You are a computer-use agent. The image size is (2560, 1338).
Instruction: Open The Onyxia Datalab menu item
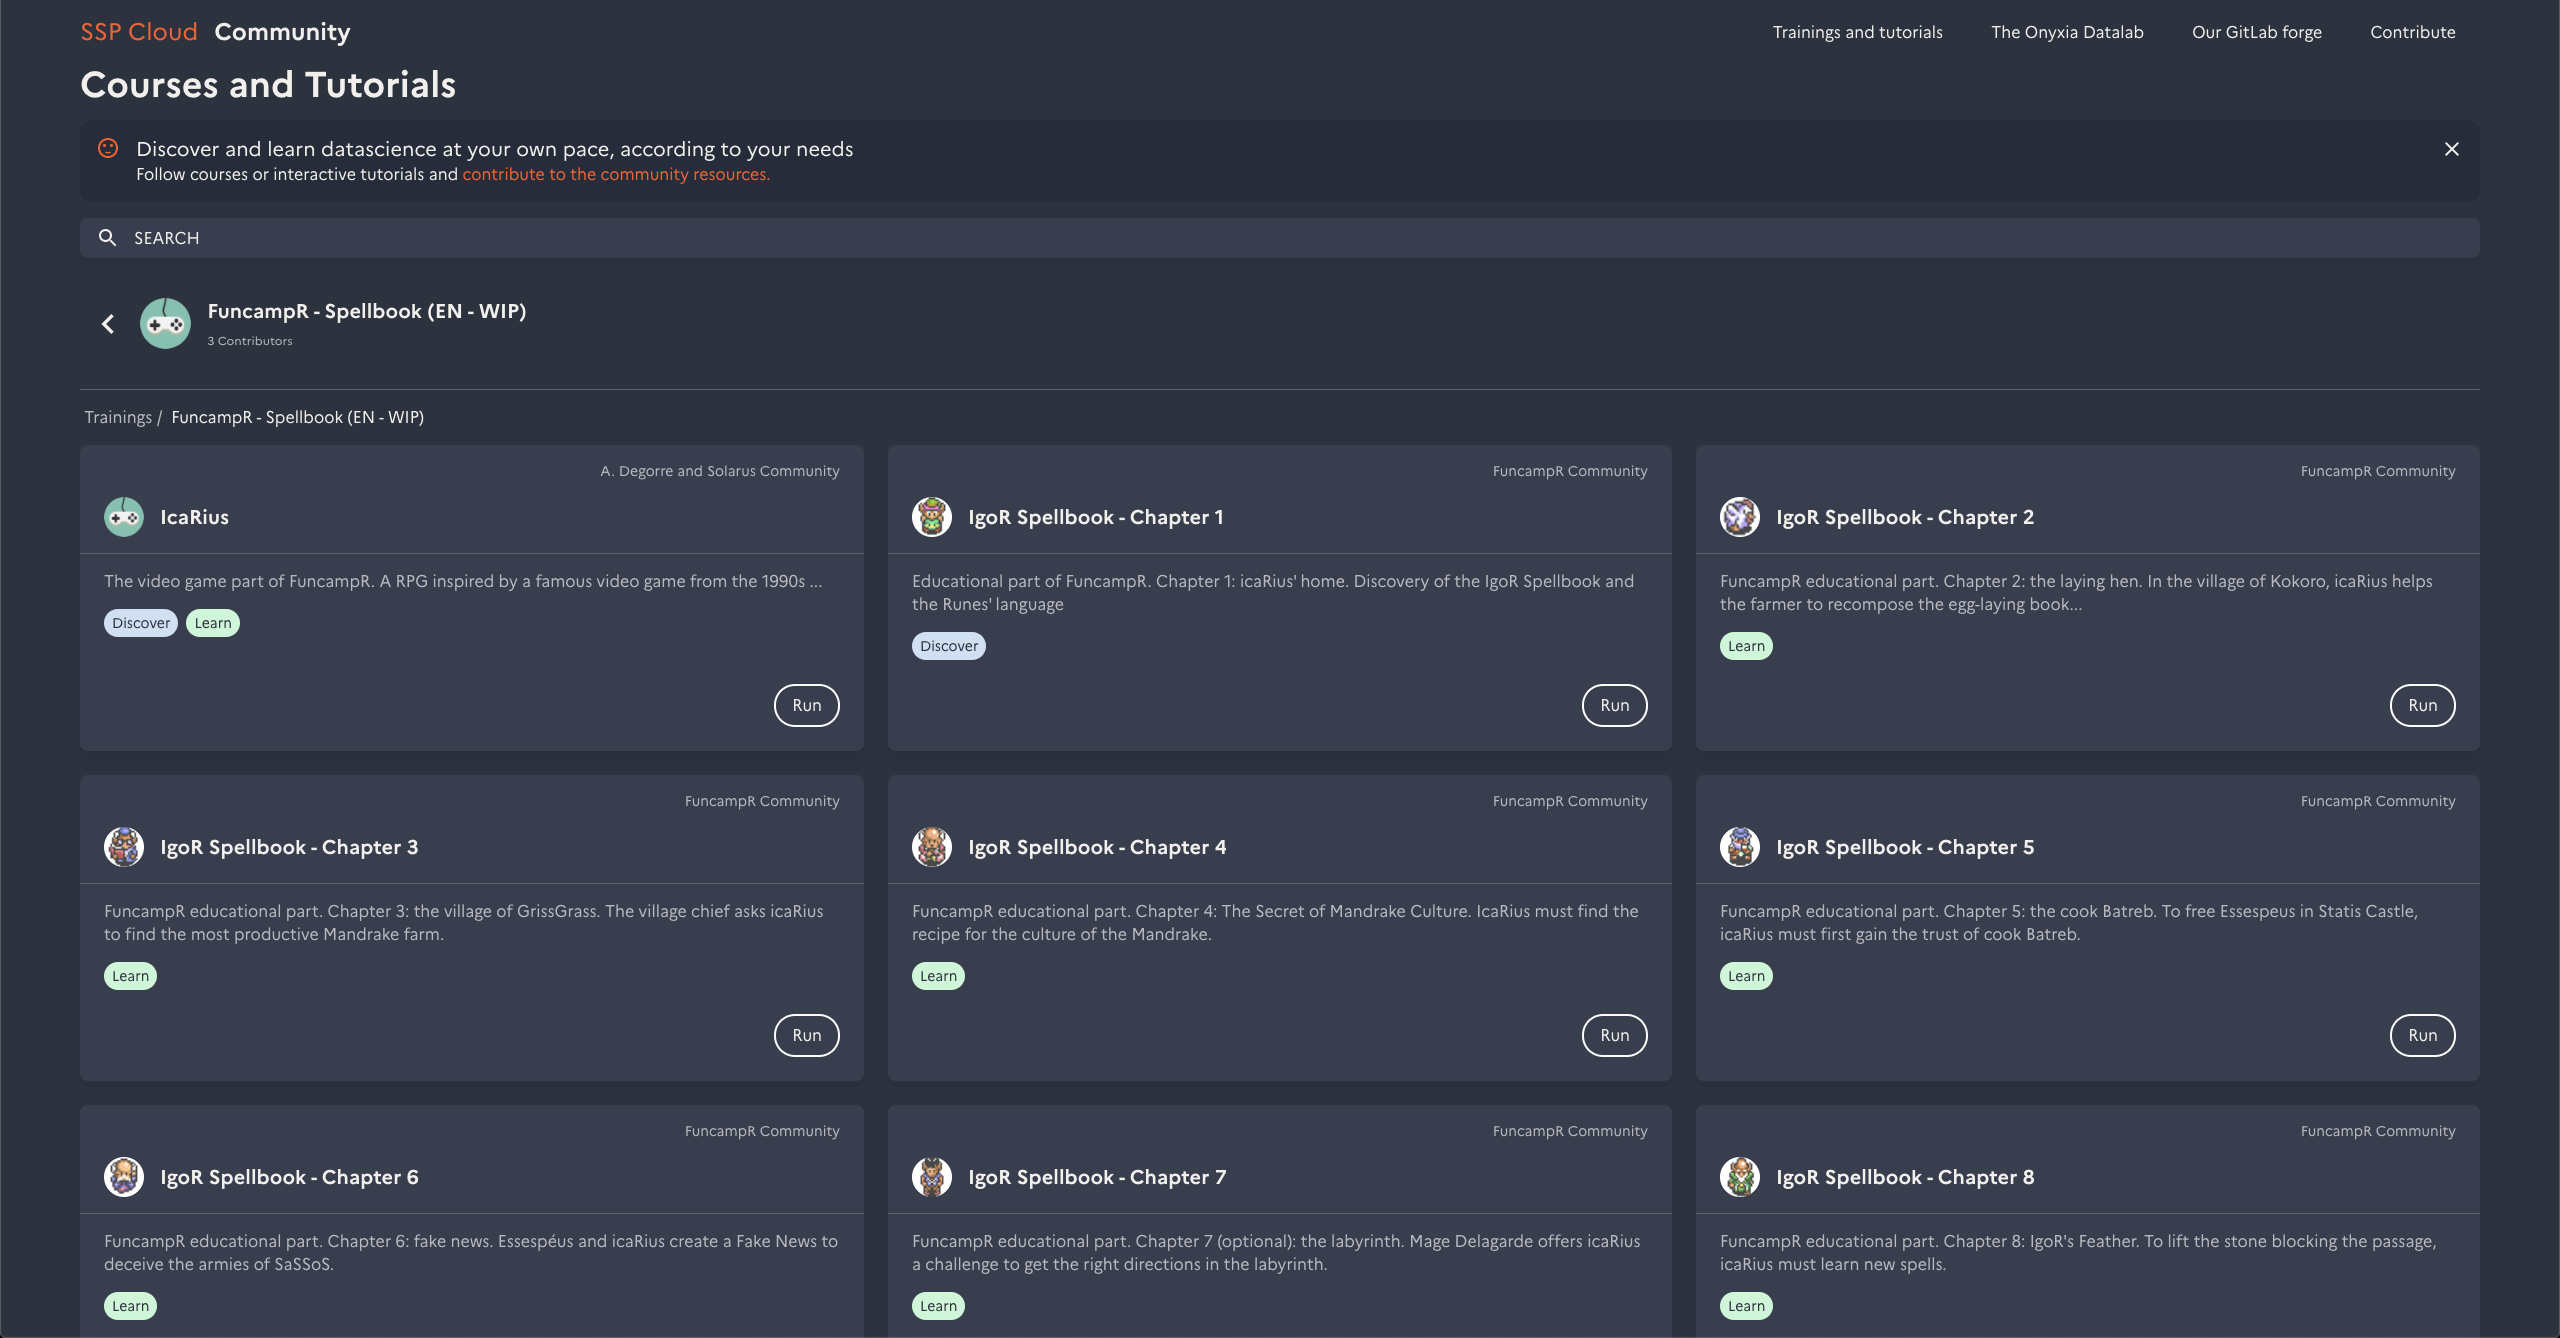point(2066,31)
